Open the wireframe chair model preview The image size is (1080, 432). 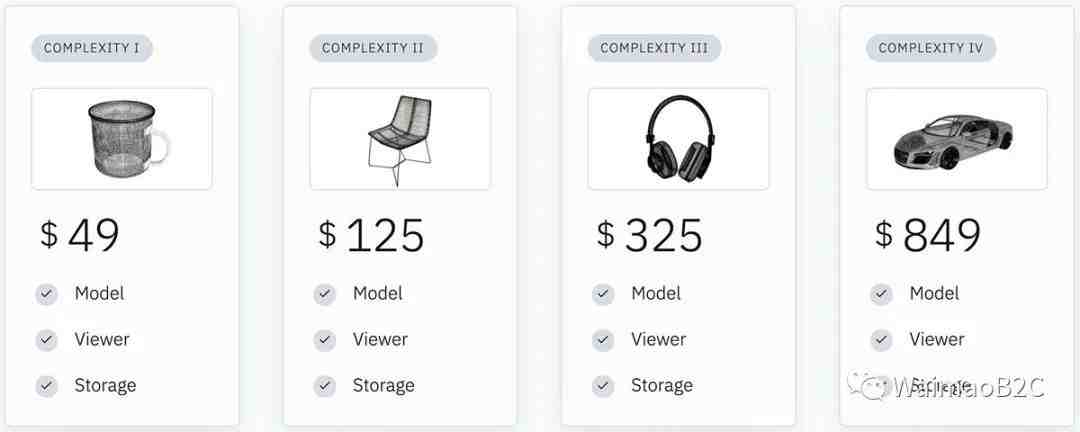tap(400, 140)
